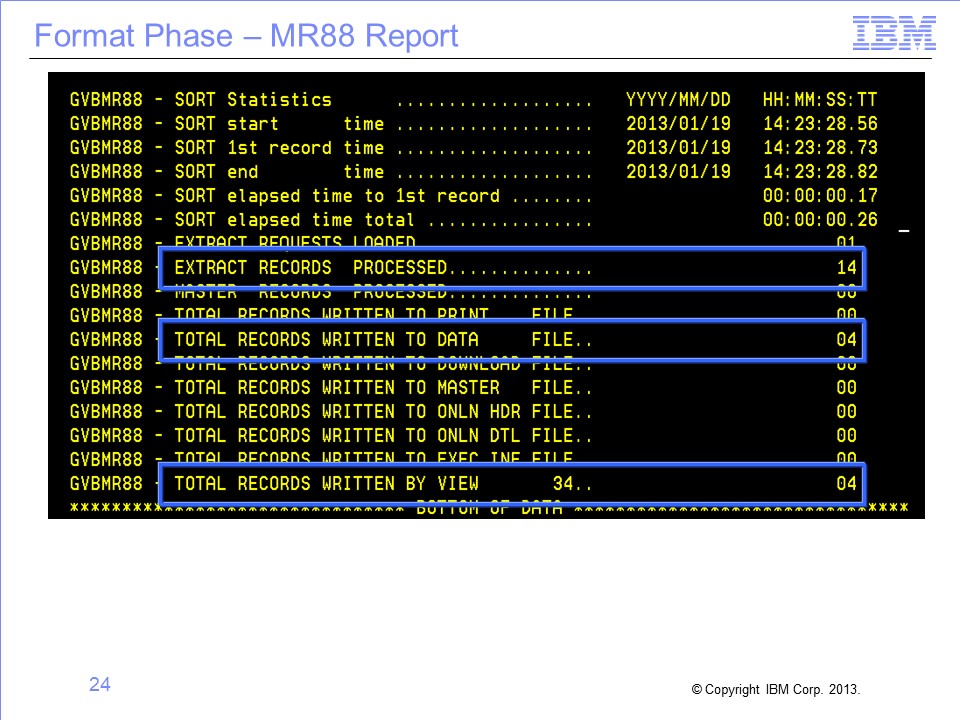Select the 'HH:MM:SS:TT' column header
The width and height of the screenshot is (960, 720).
tap(820, 100)
